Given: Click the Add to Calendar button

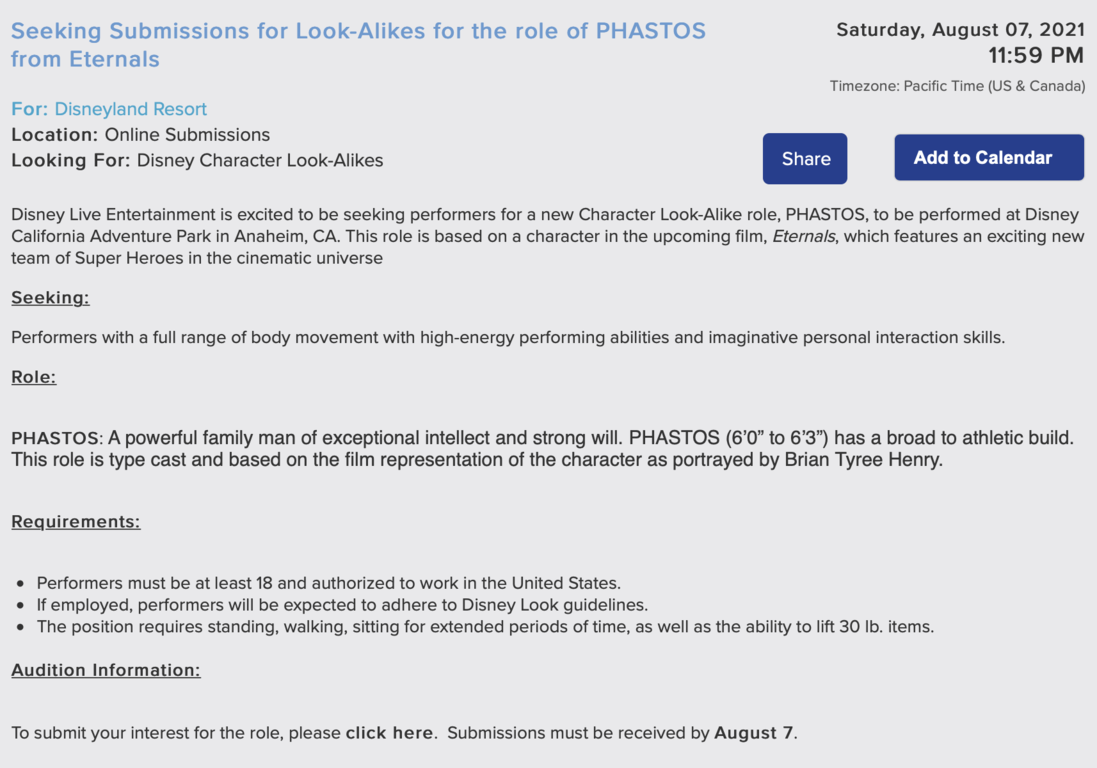Looking at the screenshot, I should 989,157.
